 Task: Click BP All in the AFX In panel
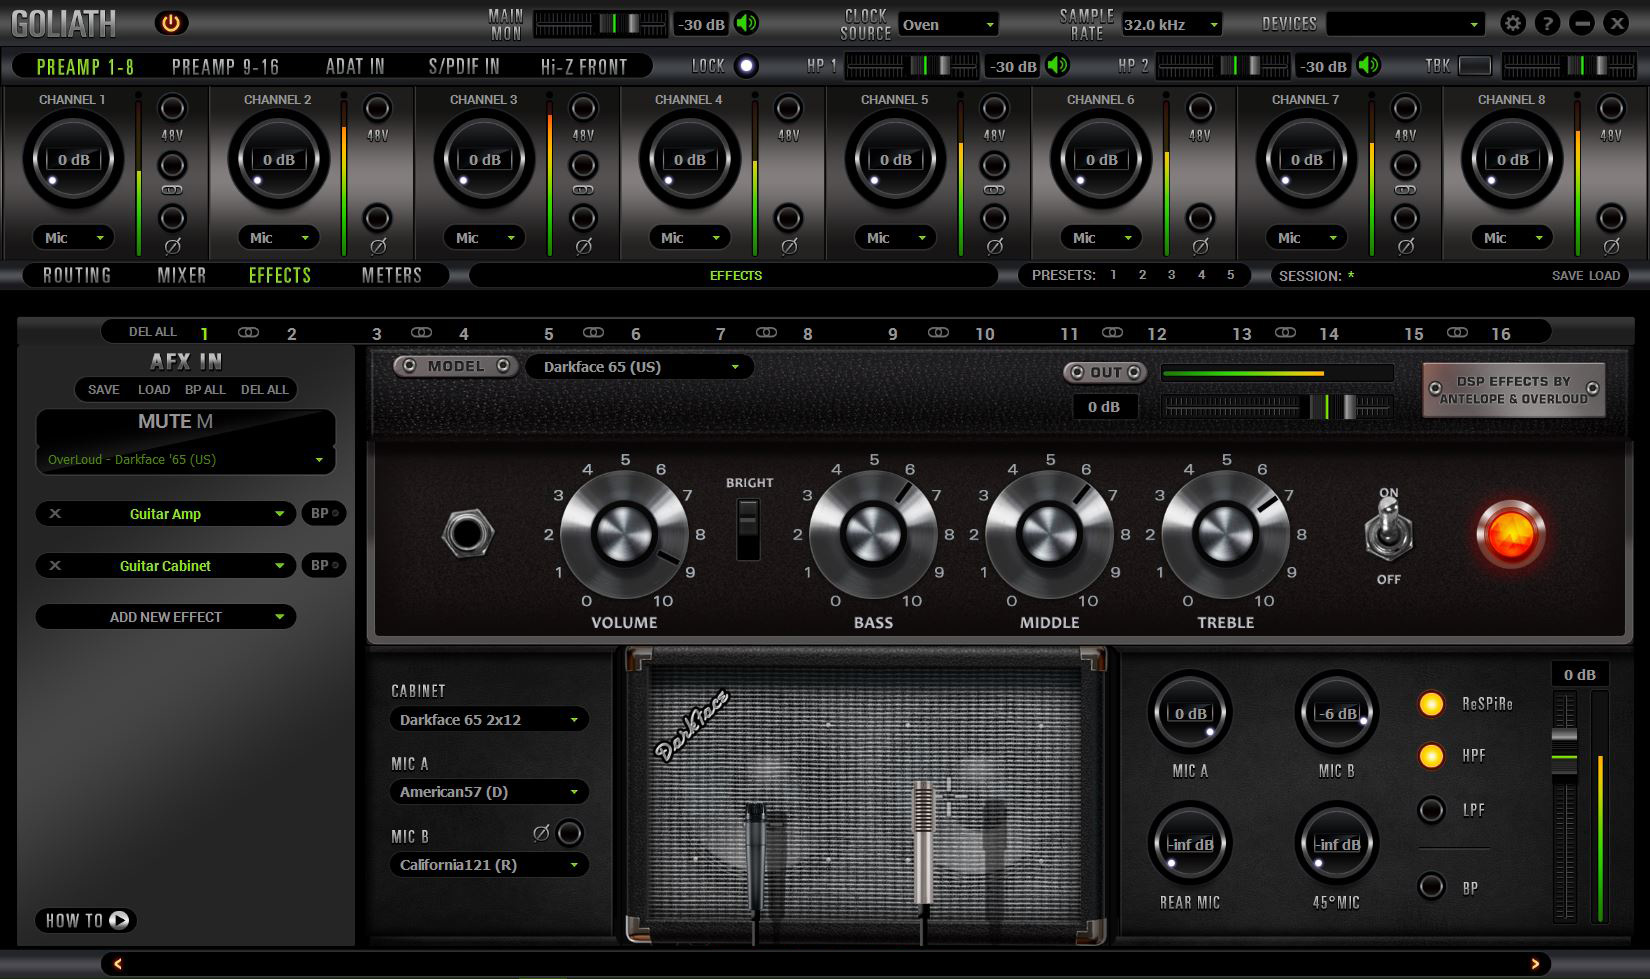point(205,390)
